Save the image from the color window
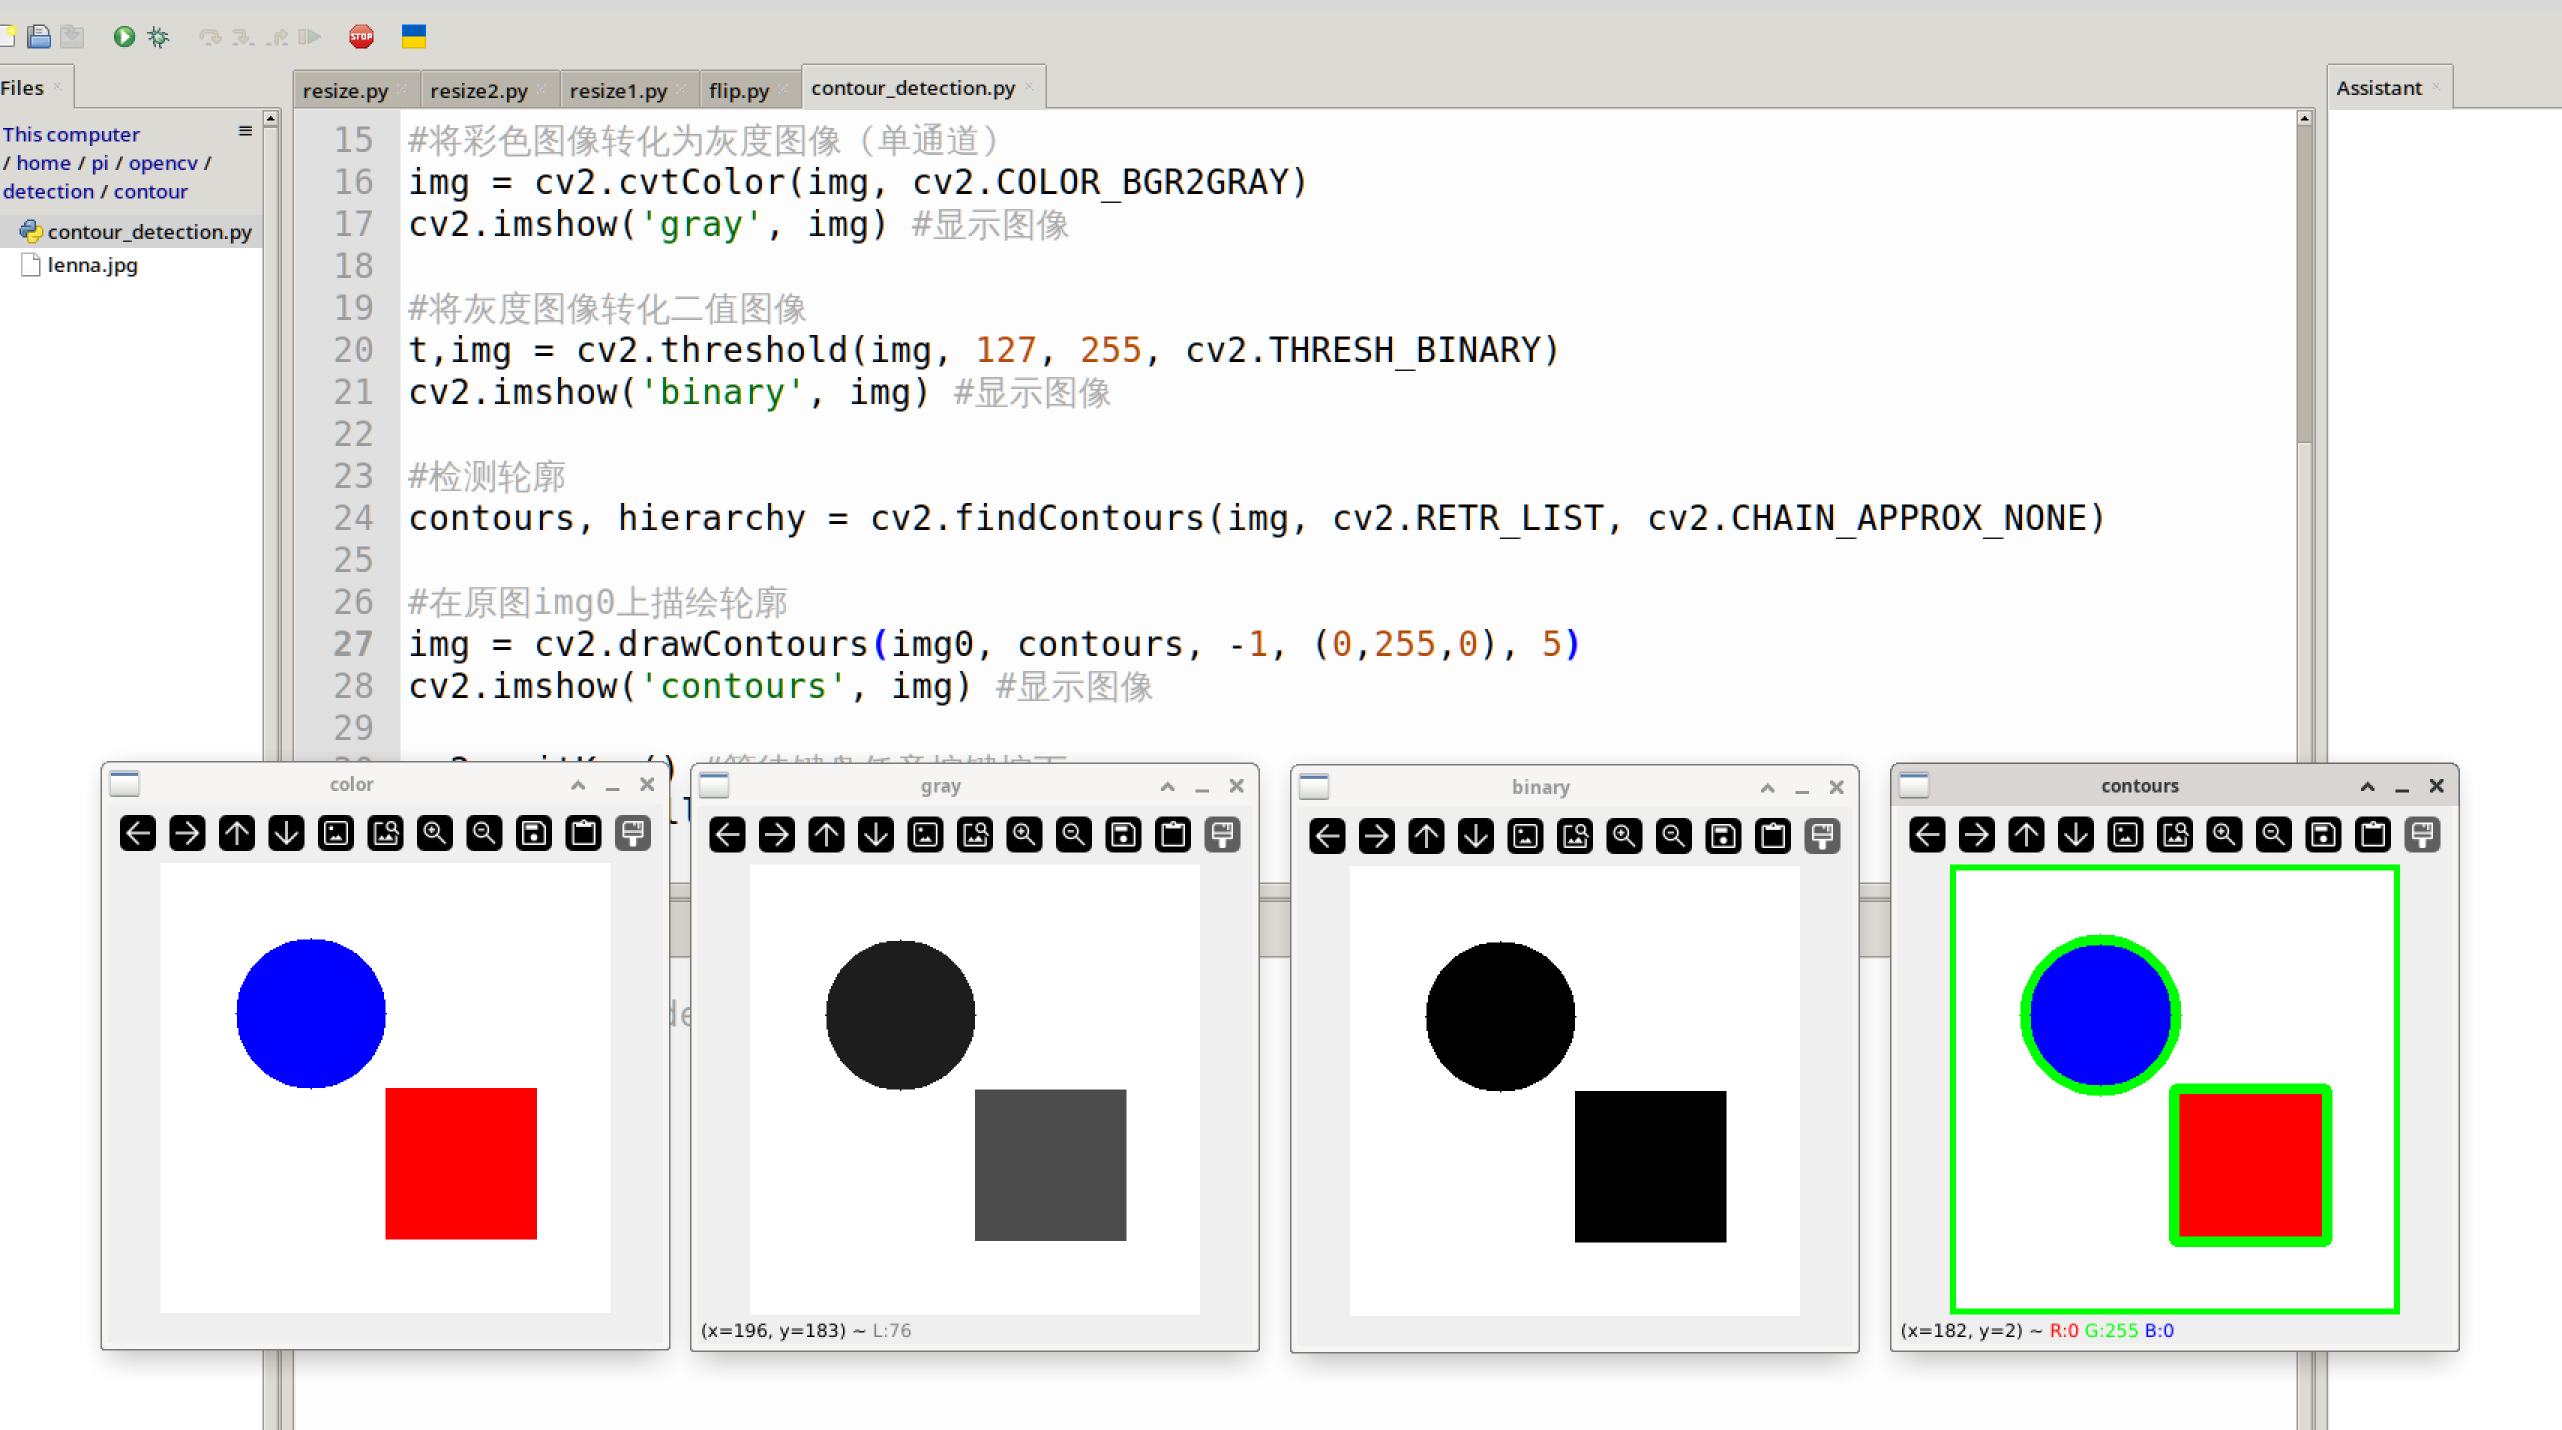This screenshot has height=1430, width=2562. pos(534,833)
